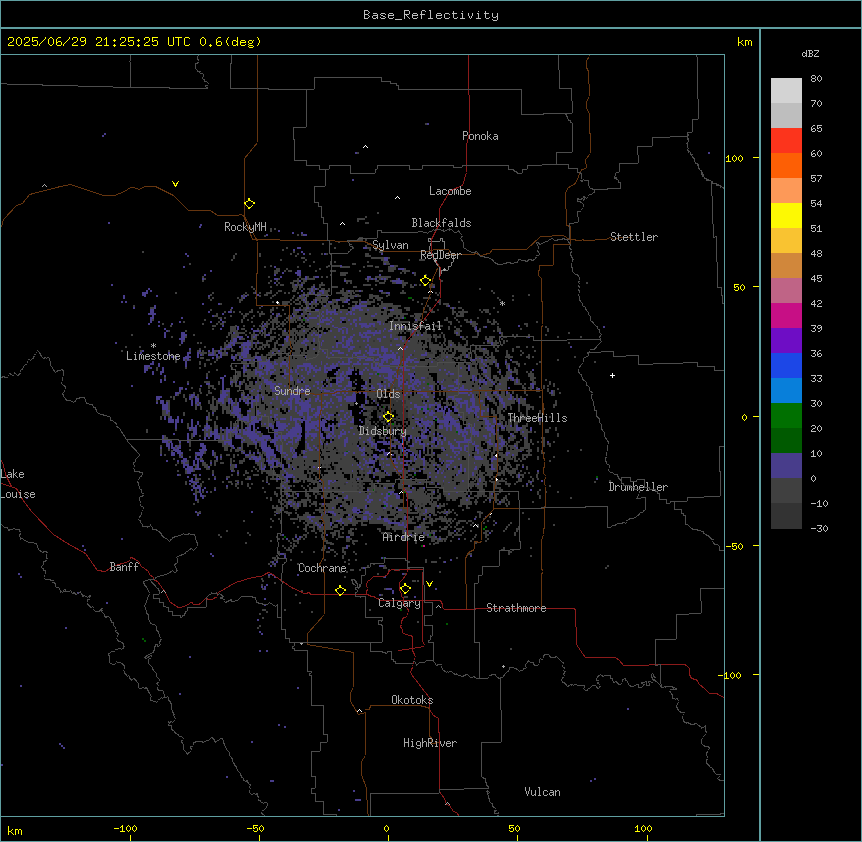
Task: Click the purple 39 dBZ legend swatch
Action: click(x=786, y=341)
